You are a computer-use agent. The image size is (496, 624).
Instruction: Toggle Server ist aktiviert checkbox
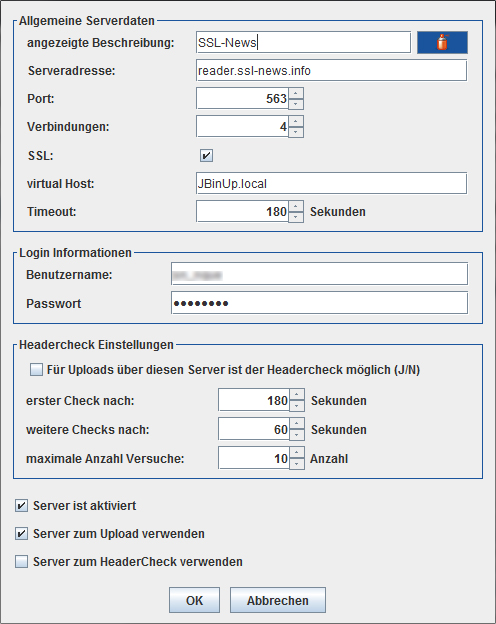21,505
